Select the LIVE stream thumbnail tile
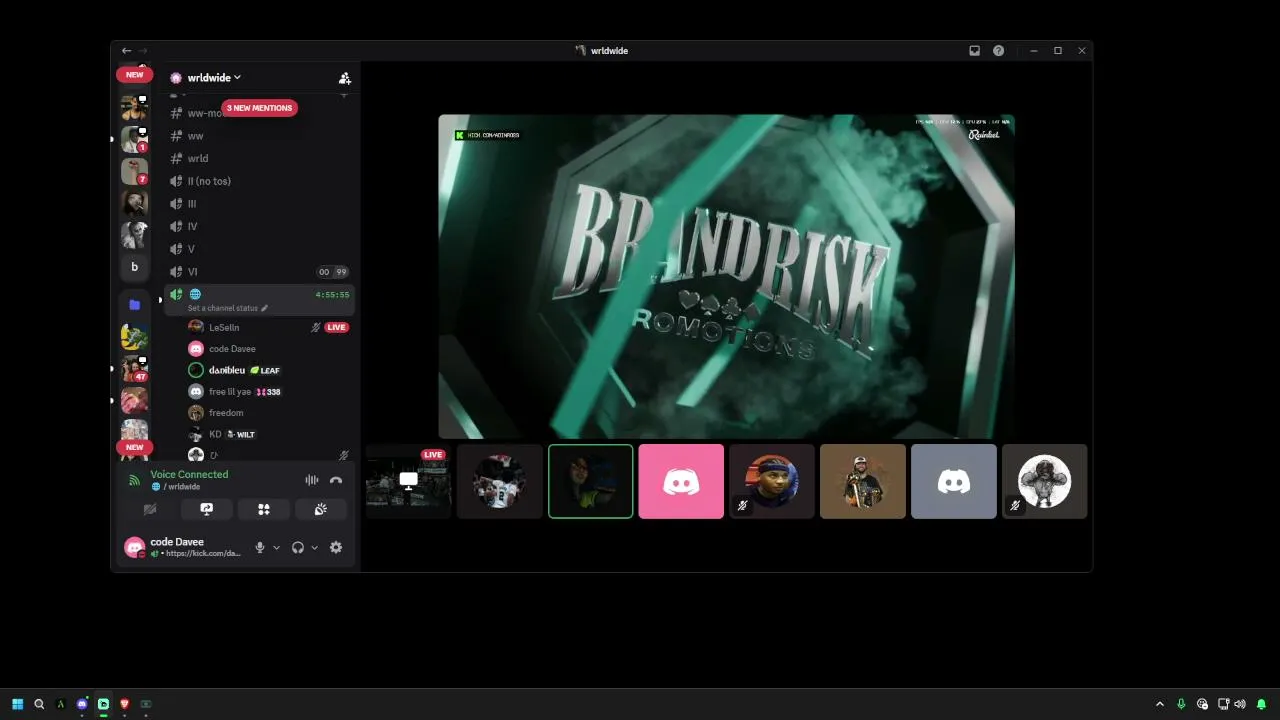Viewport: 1280px width, 720px height. (409, 482)
